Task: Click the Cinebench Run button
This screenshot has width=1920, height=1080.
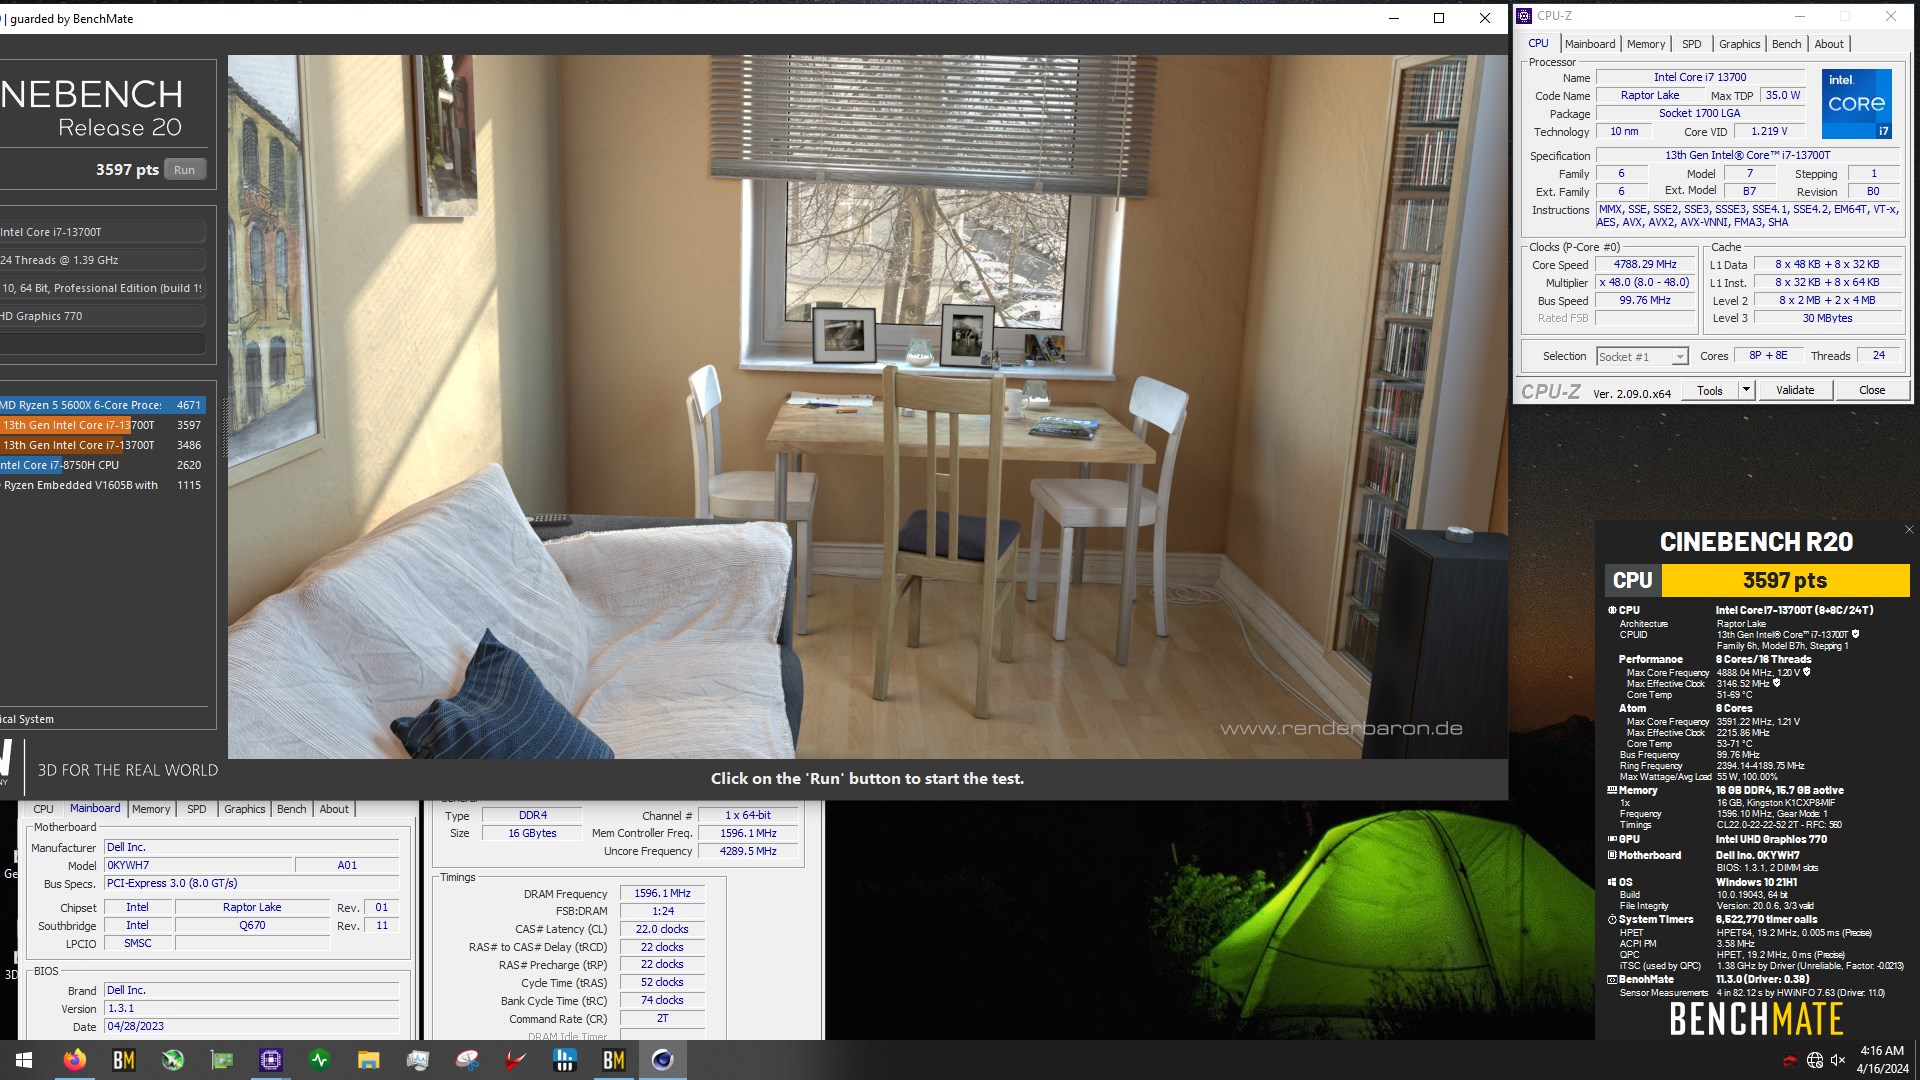Action: pyautogui.click(x=184, y=170)
